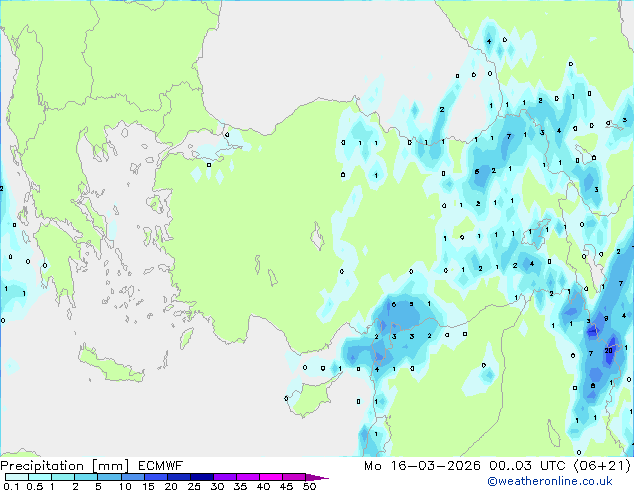Click the date '16-03-2026'
The image size is (634, 490).
(x=435, y=466)
